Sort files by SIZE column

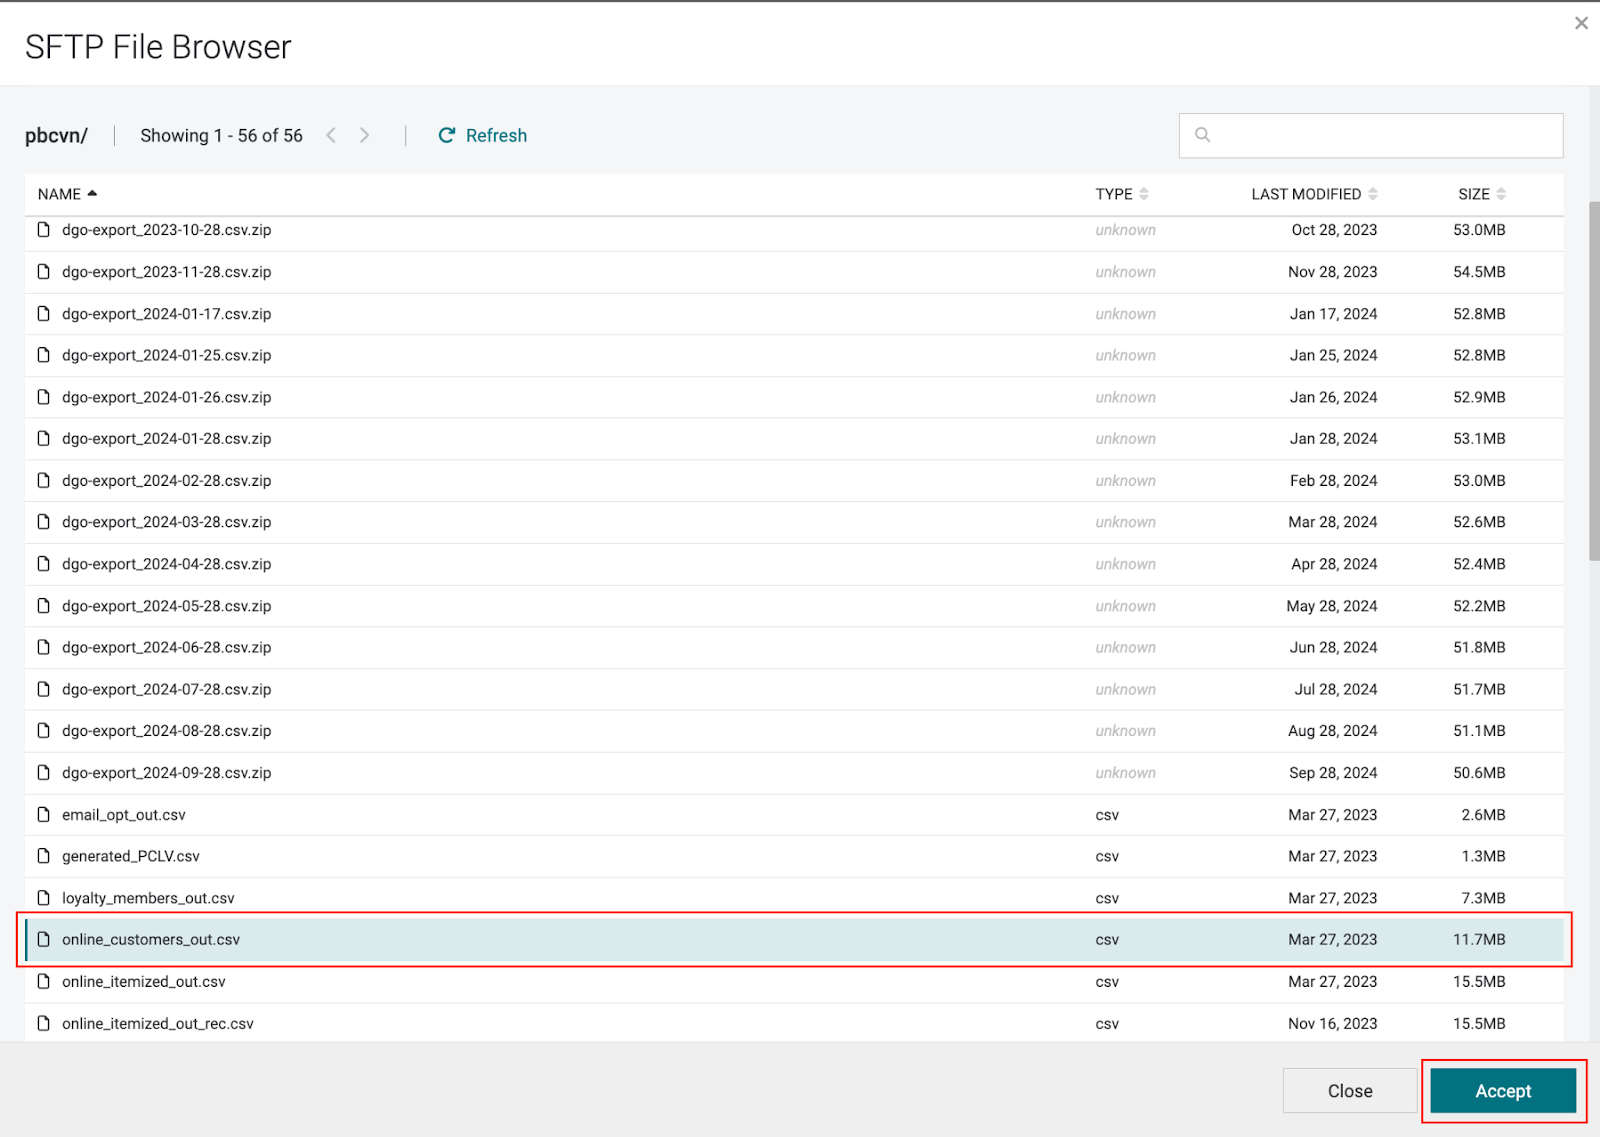coord(1482,194)
